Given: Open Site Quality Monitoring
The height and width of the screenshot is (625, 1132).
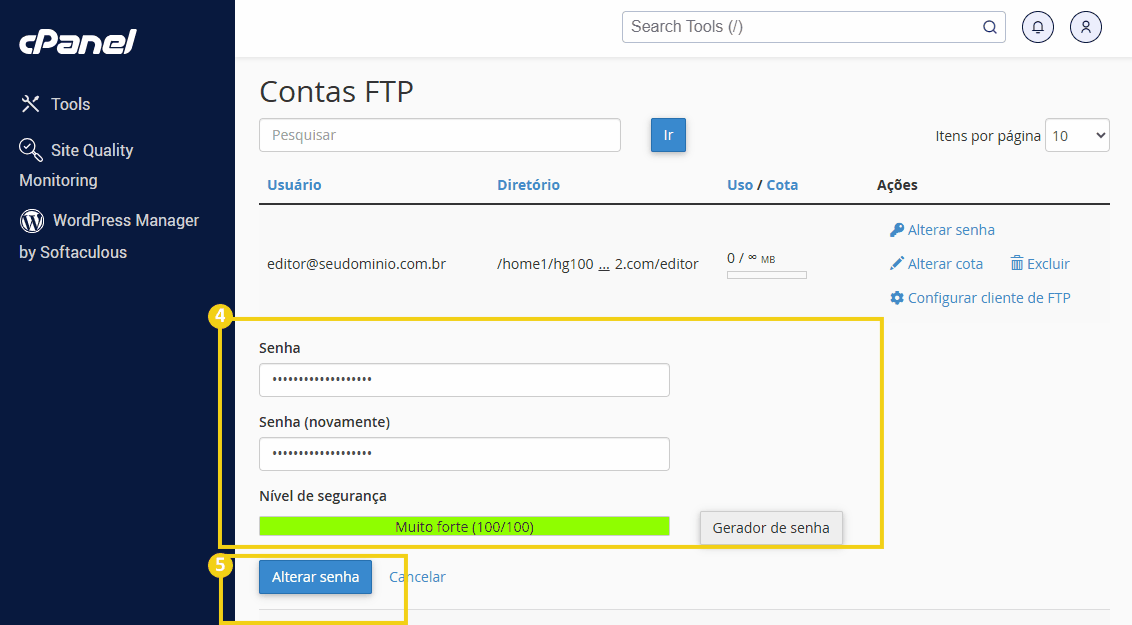Looking at the screenshot, I should pos(76,164).
